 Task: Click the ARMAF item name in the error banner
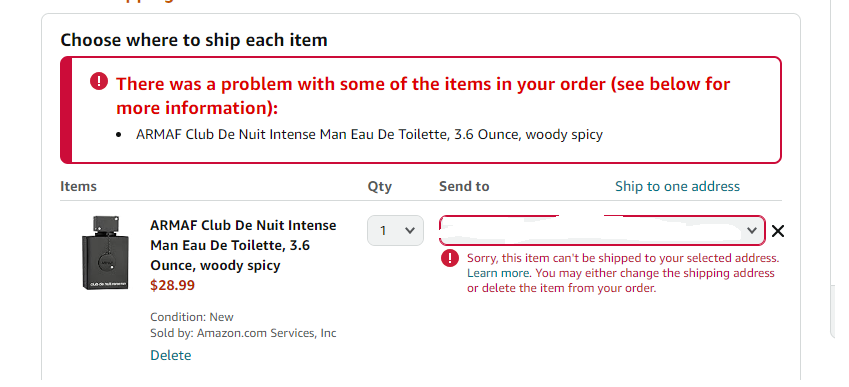(369, 134)
